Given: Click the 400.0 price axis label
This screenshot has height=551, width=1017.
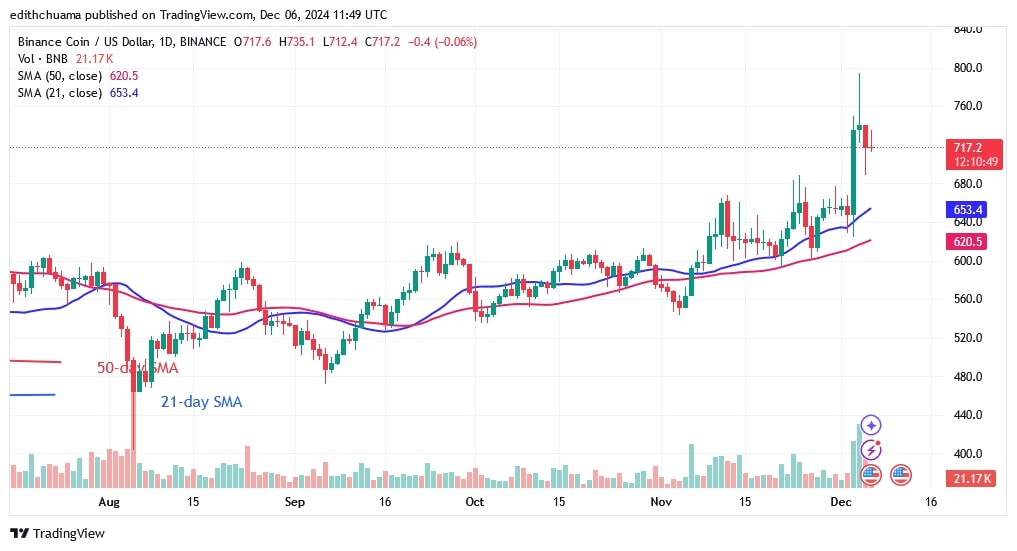Looking at the screenshot, I should [968, 454].
